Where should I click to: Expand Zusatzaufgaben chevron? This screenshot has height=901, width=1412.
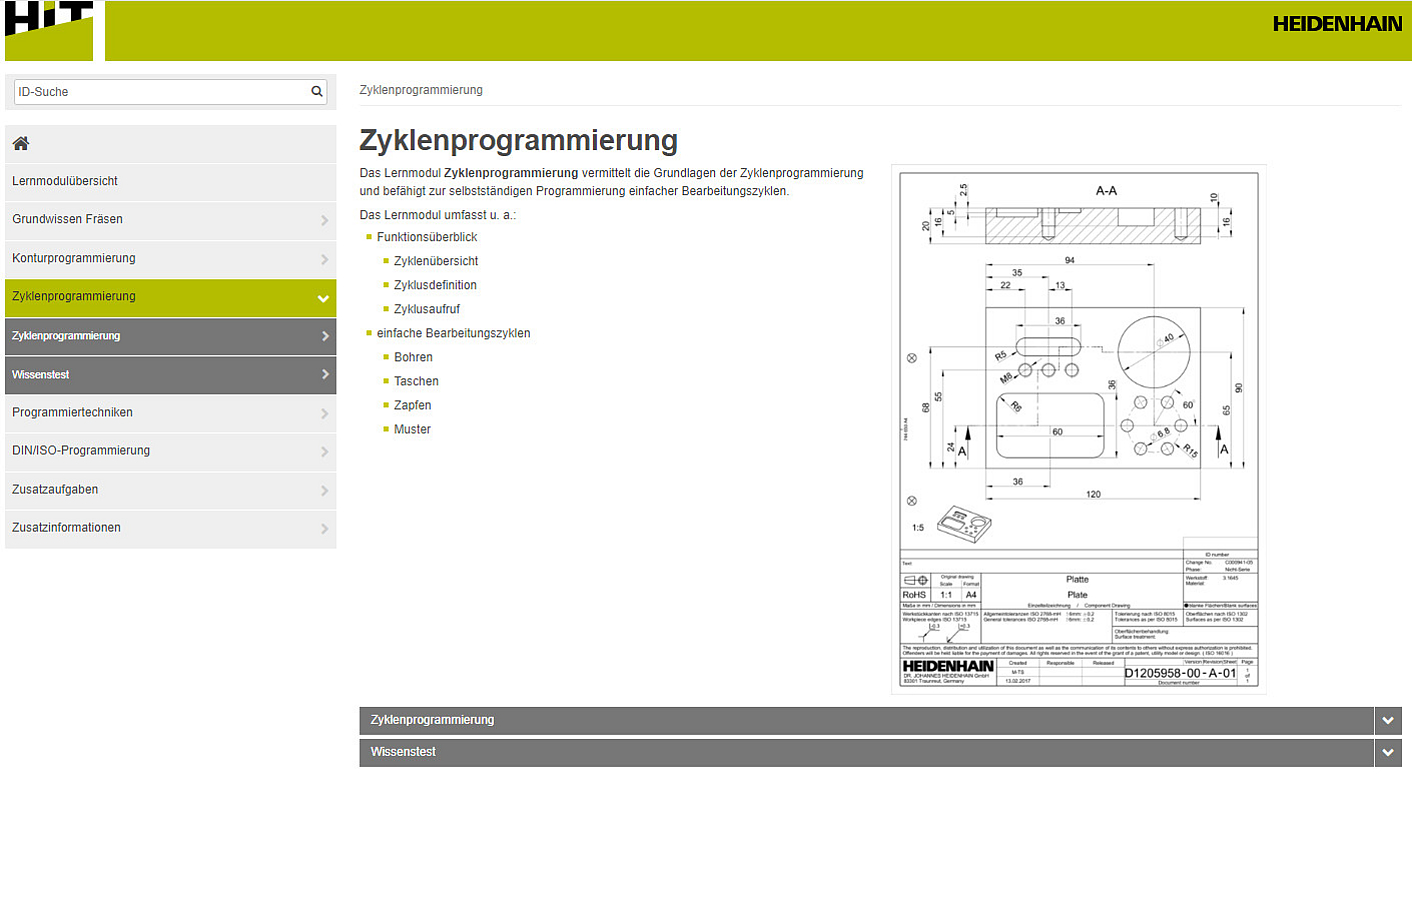click(324, 490)
